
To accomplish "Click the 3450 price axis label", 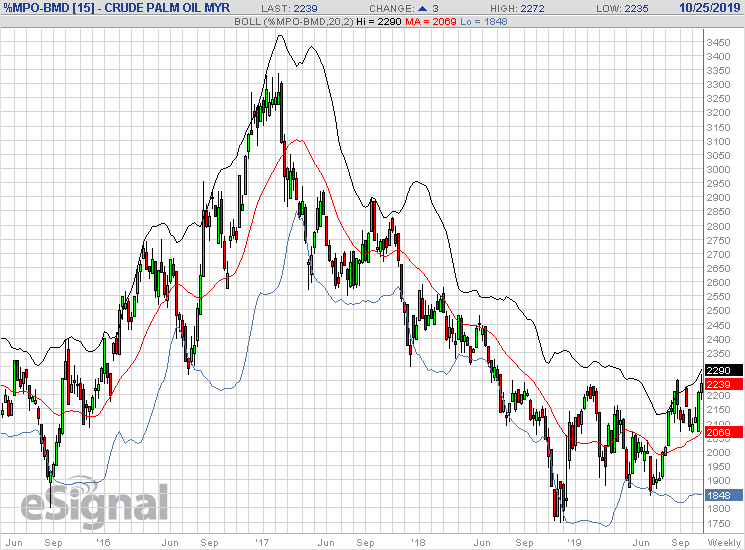I will tap(718, 43).
